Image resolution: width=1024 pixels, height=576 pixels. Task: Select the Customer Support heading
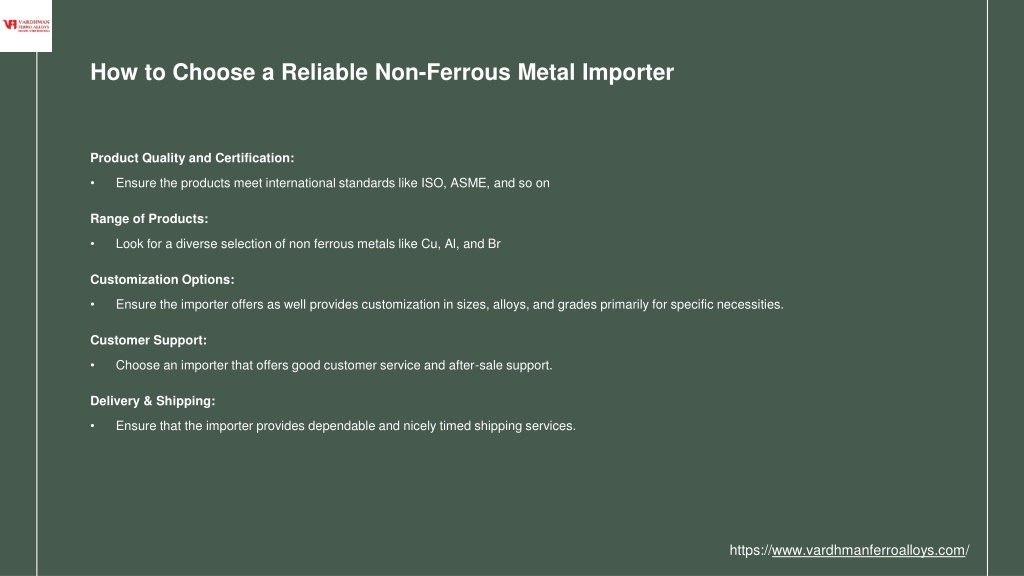click(148, 340)
